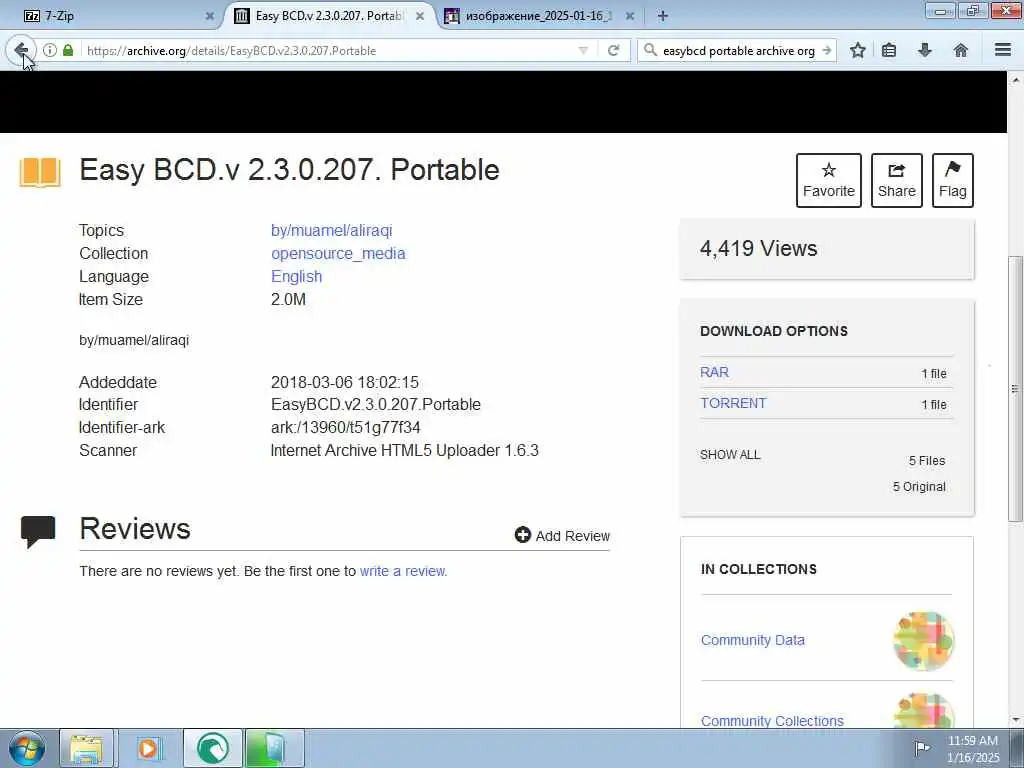This screenshot has height=768, width=1024.
Task: Open the downloads arrow icon
Action: [925, 50]
